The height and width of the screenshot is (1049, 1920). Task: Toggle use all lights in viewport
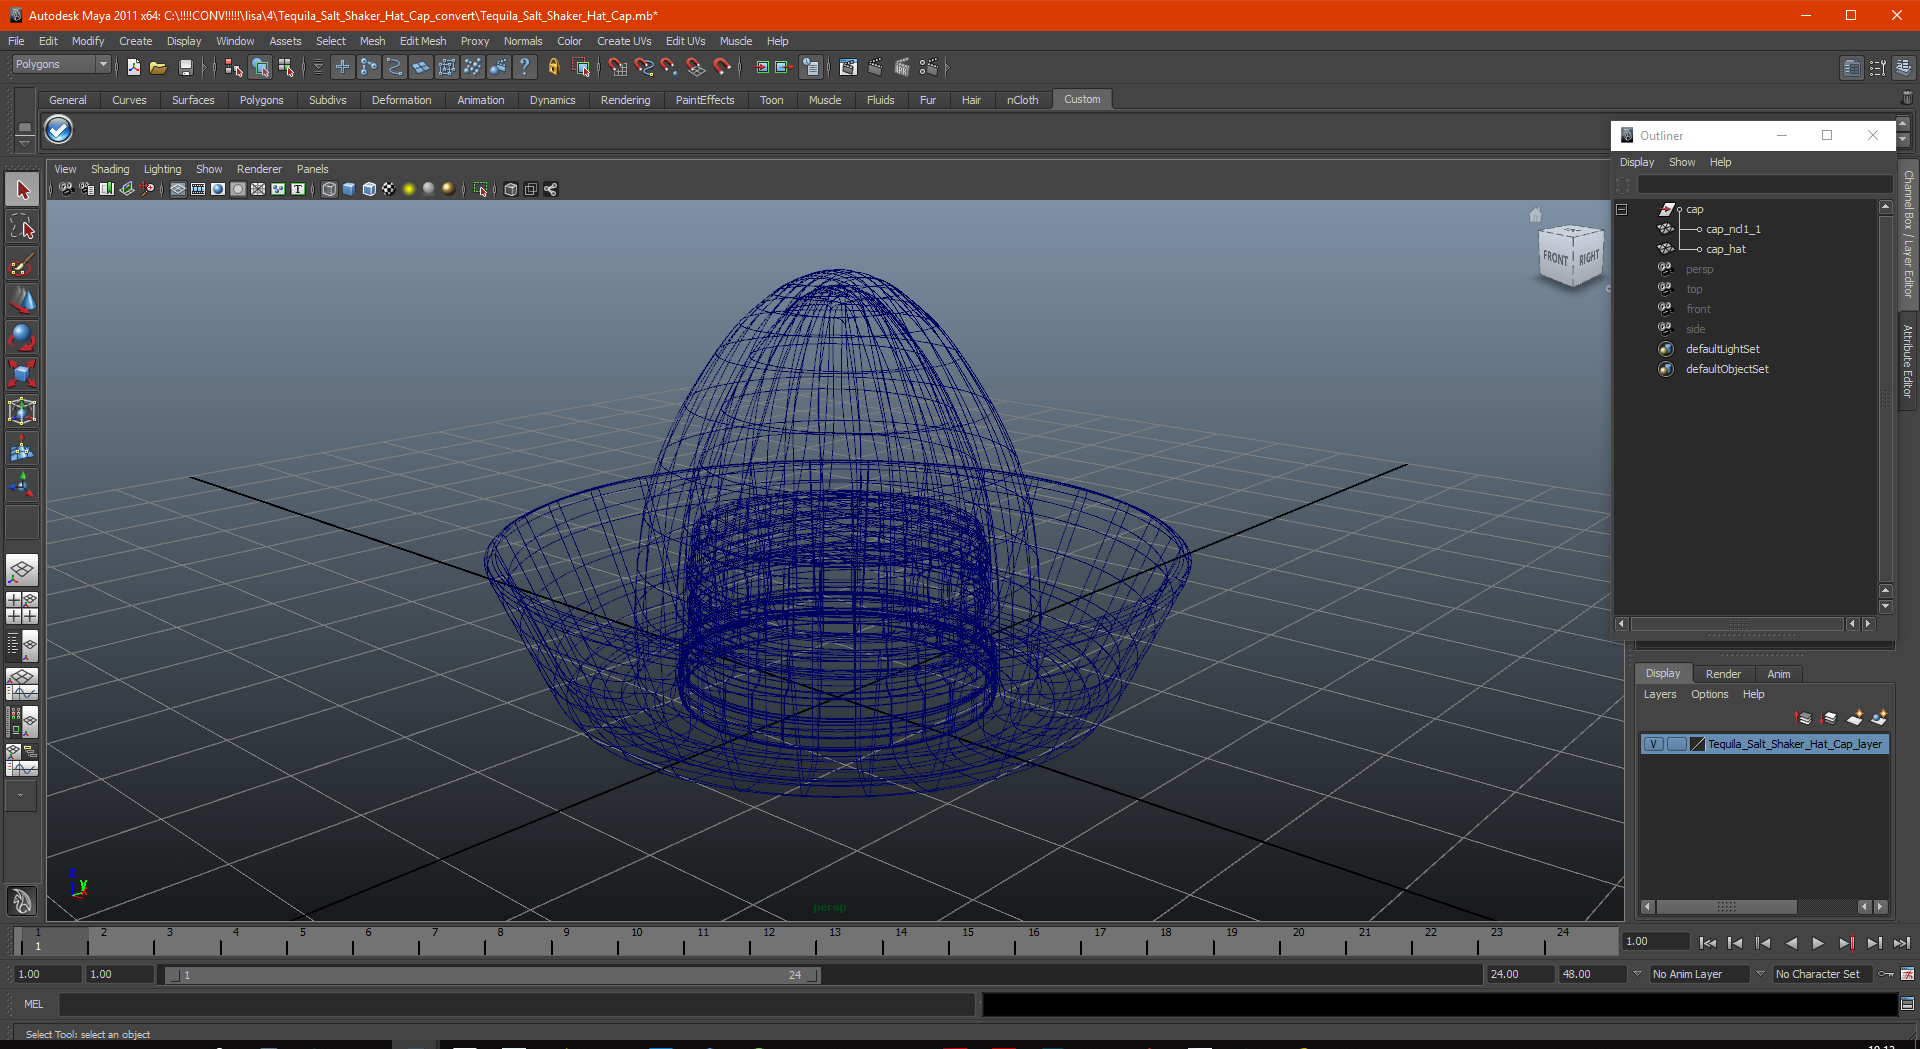click(x=409, y=189)
